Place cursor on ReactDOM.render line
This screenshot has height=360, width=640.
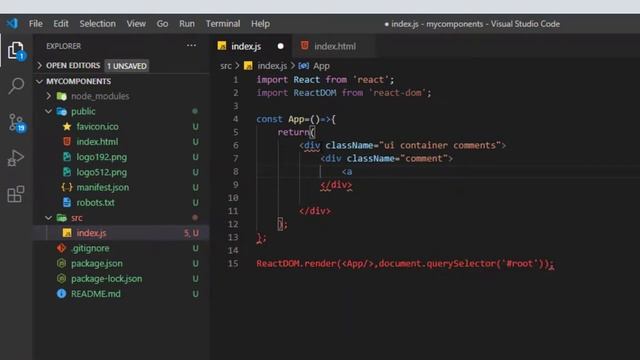tap(404, 264)
